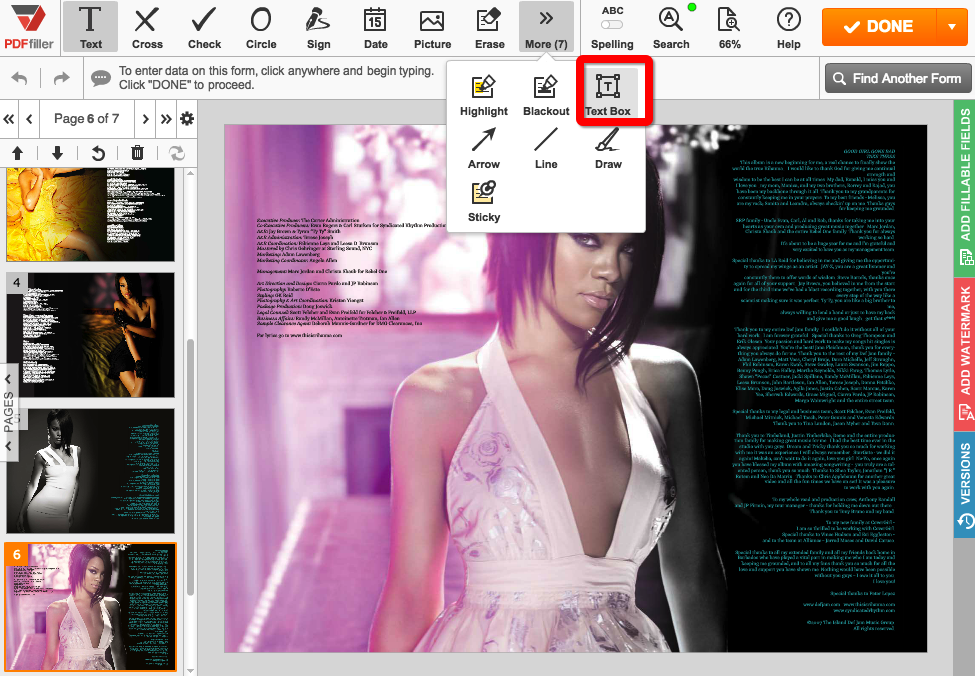Toggle the Spelling check switch
975x676 pixels.
[612, 24]
